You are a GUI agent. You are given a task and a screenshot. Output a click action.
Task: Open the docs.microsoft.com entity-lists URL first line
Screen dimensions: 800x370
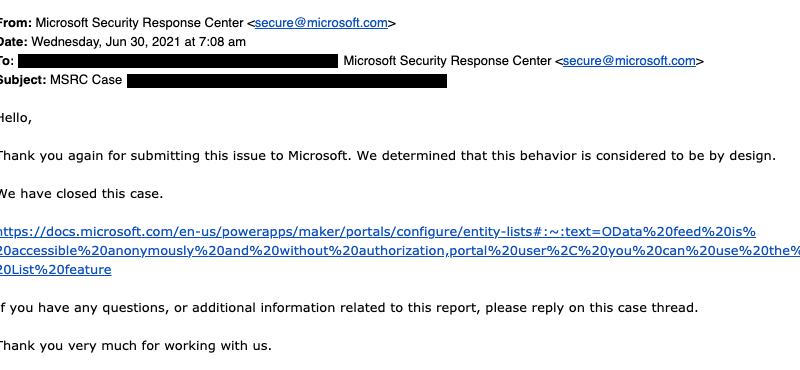click(x=378, y=232)
